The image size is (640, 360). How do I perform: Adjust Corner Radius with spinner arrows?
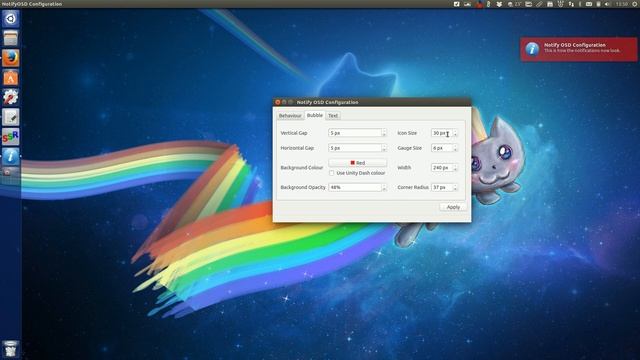coord(456,187)
